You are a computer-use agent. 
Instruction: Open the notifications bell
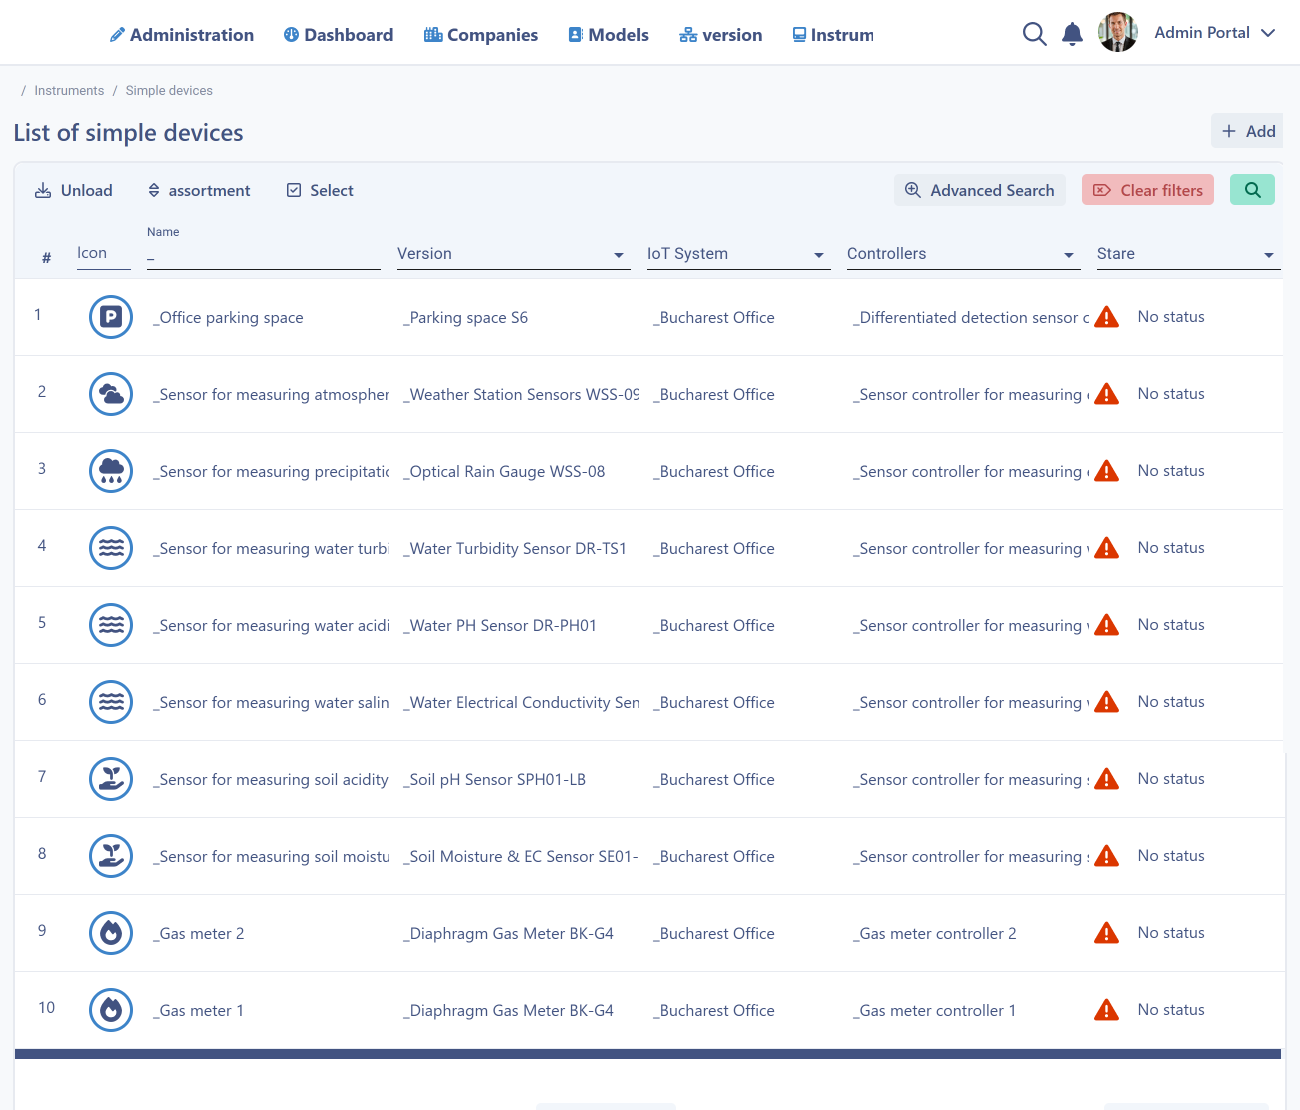(1072, 34)
